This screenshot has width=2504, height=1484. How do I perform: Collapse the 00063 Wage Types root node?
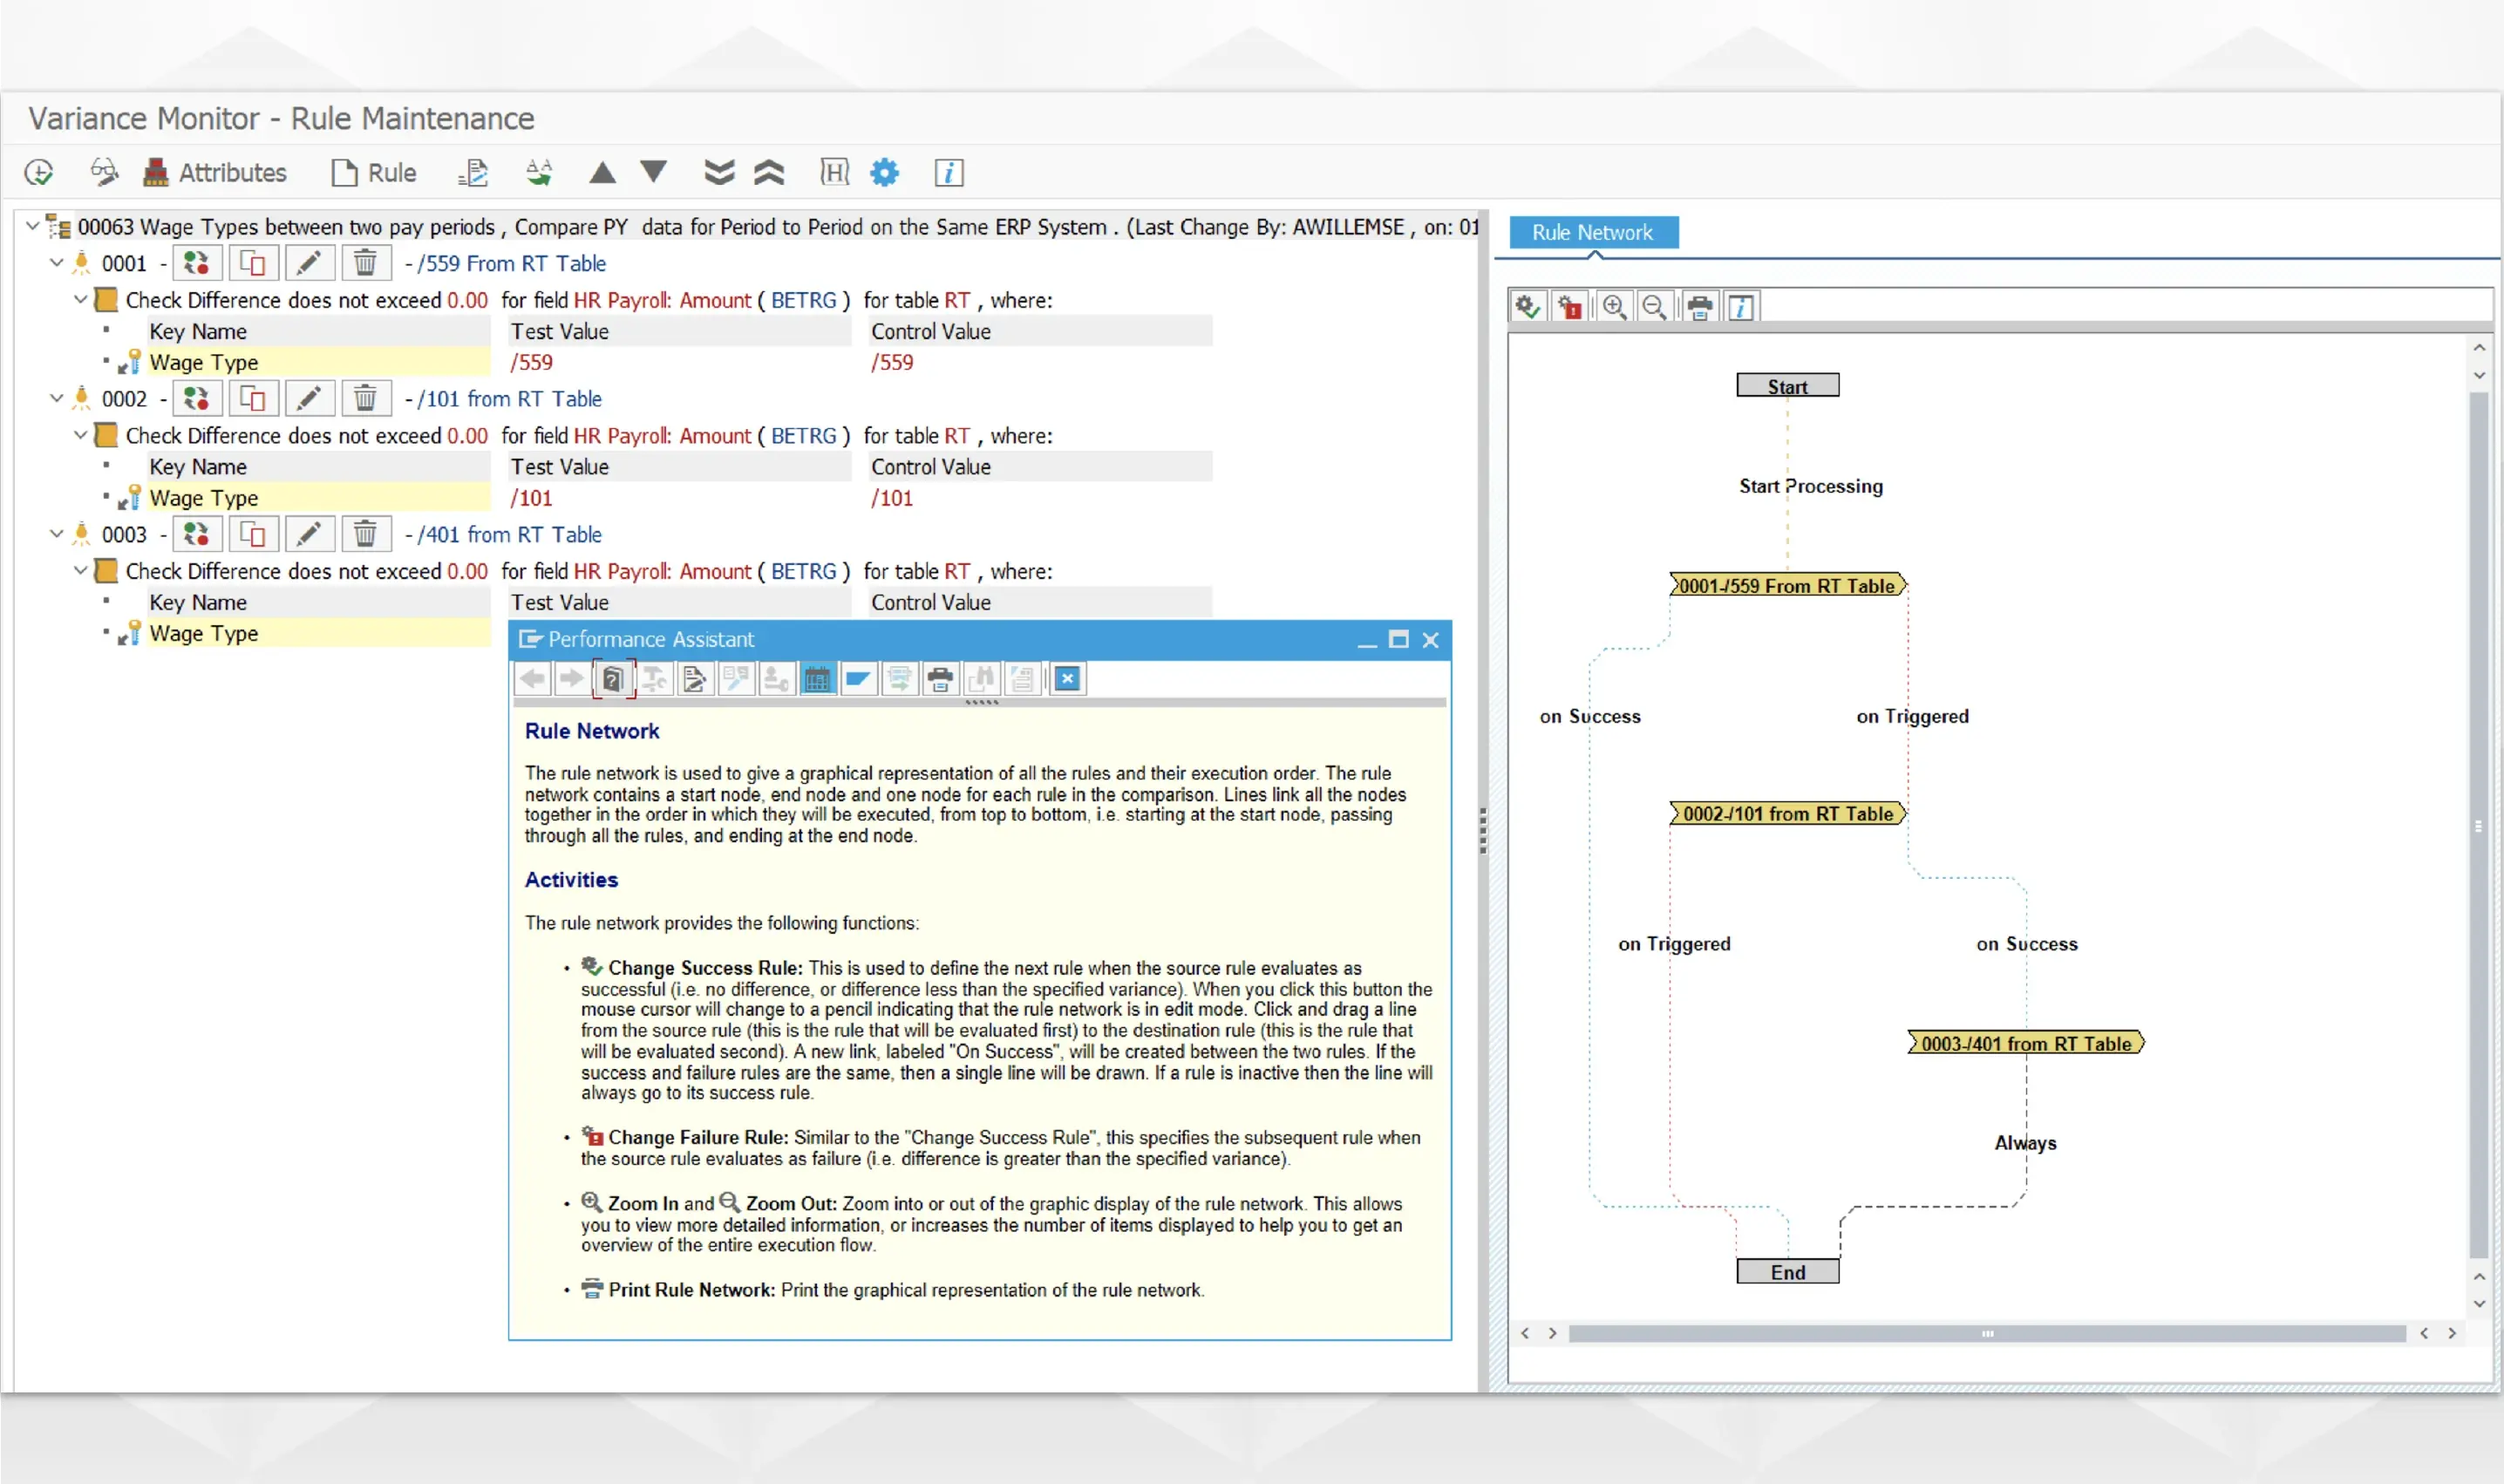(32, 226)
